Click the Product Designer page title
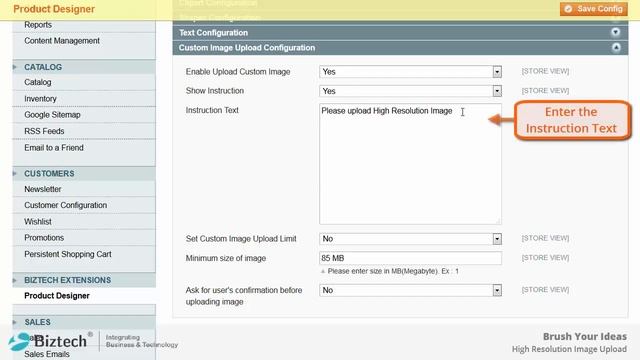640x360 pixels. coord(54,9)
